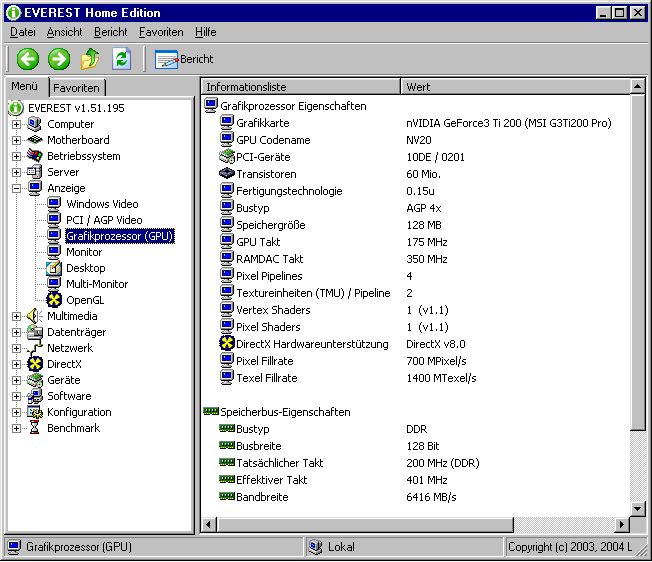
Task: Expand the Datenträger tree node
Action: click(16, 332)
